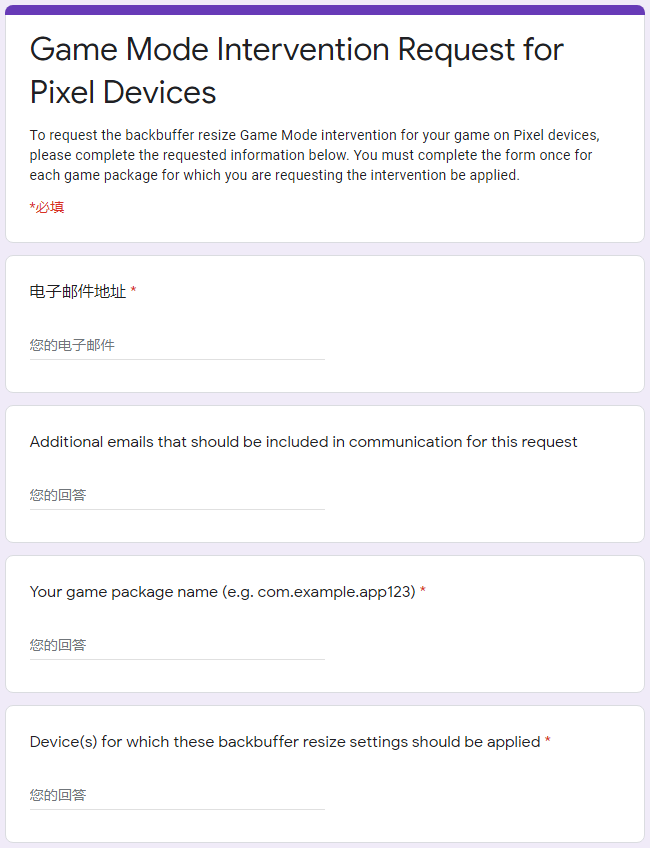Click the purple header bar atop the form
This screenshot has height=848, width=650.
click(325, 10)
